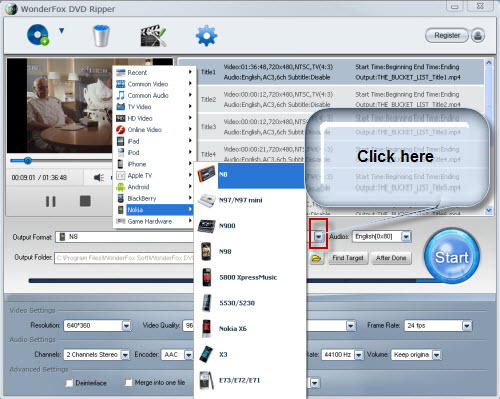Open the HD Video category
500x399 pixels.
tap(154, 118)
